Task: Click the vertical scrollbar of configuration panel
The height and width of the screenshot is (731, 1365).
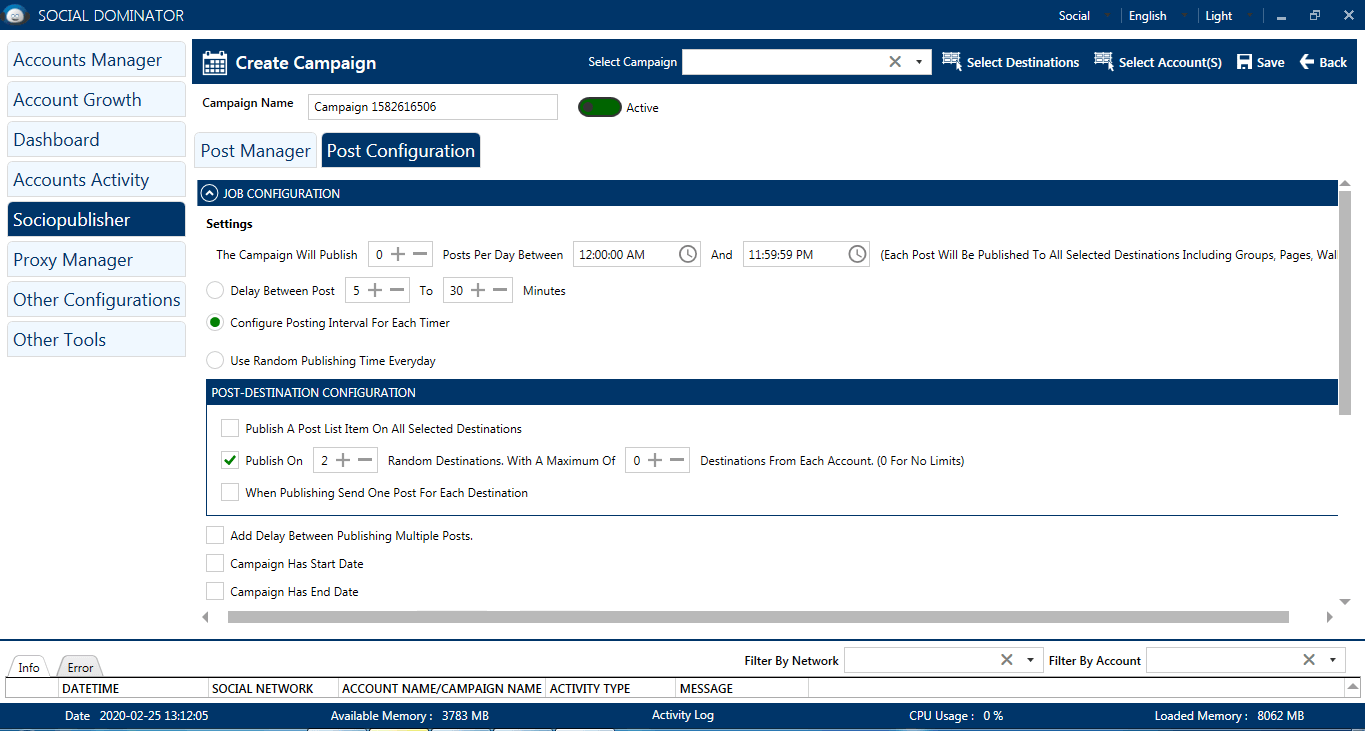Action: [1345, 303]
